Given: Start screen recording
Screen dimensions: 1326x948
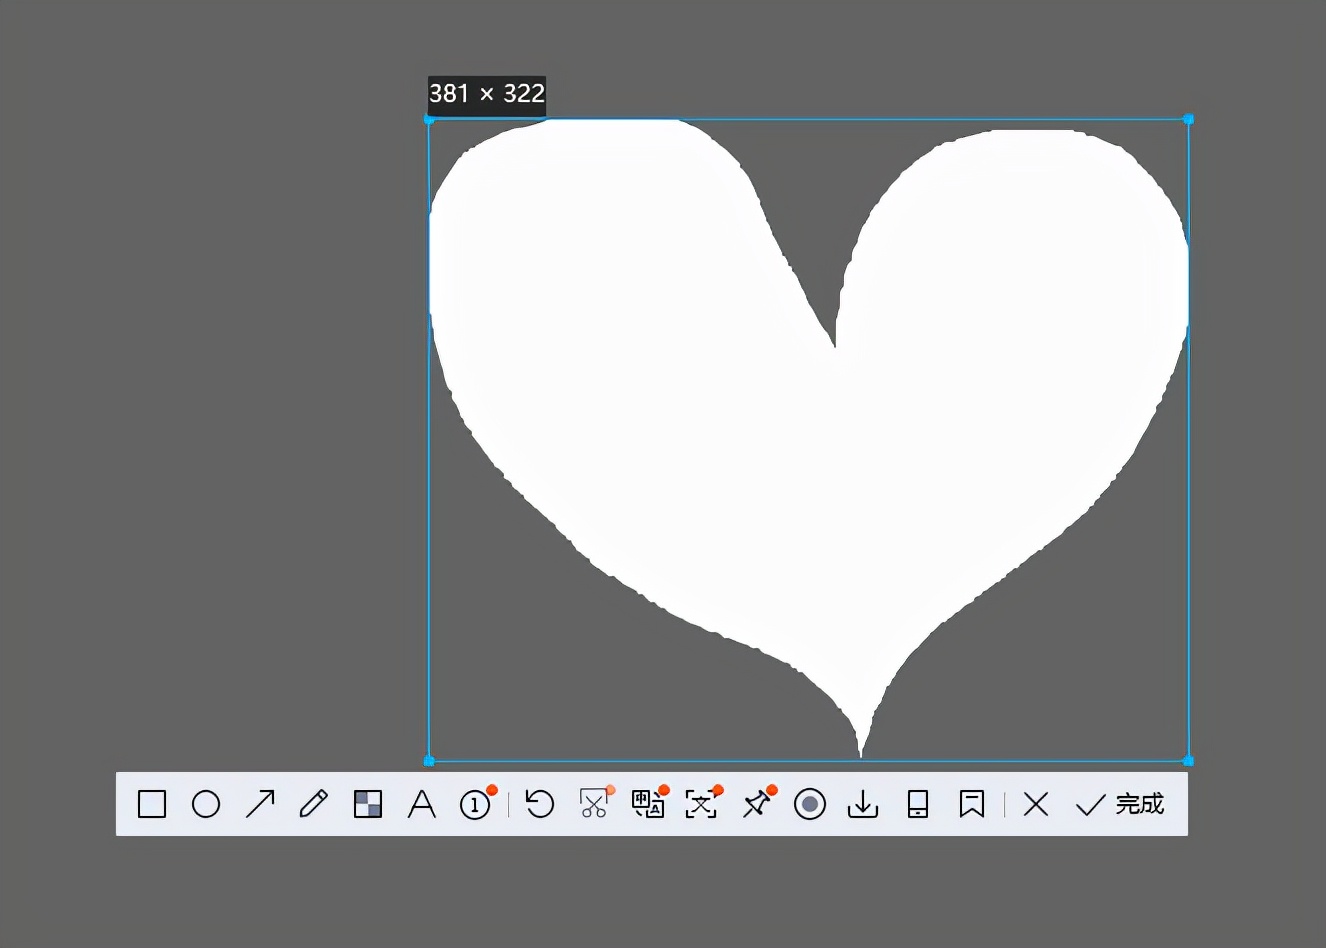Looking at the screenshot, I should pos(810,804).
